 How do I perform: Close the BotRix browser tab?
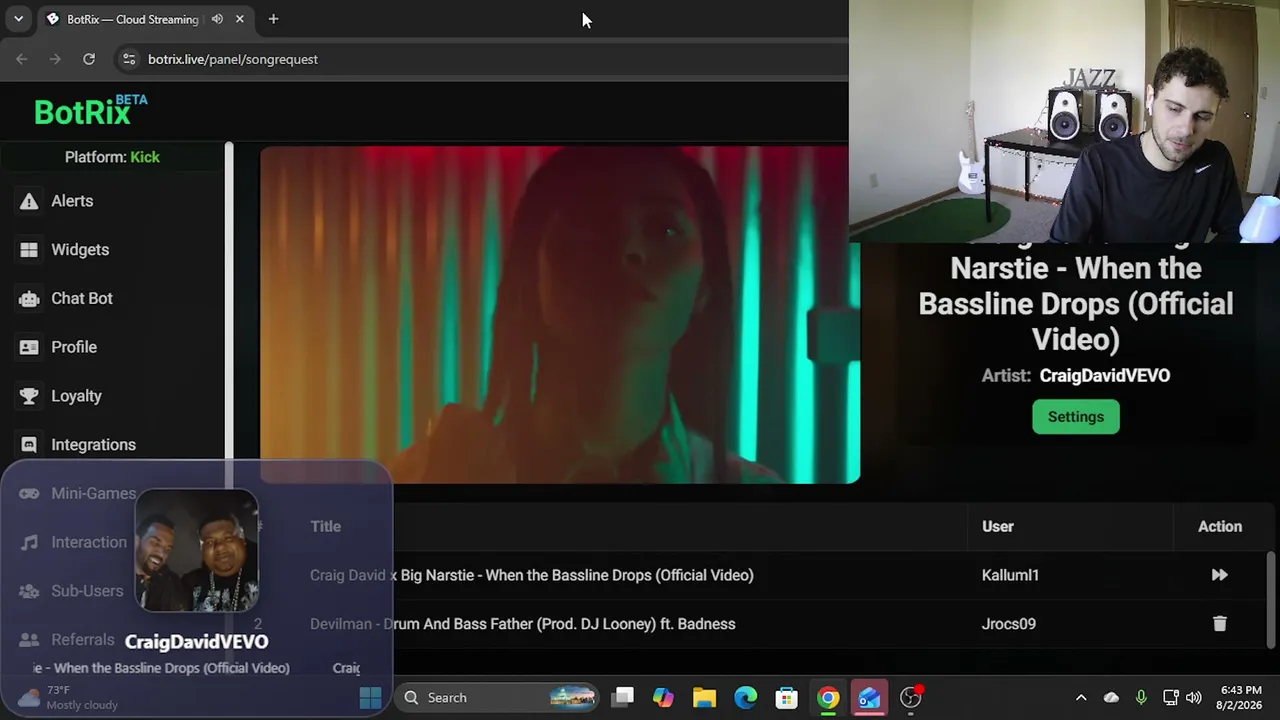[x=240, y=19]
